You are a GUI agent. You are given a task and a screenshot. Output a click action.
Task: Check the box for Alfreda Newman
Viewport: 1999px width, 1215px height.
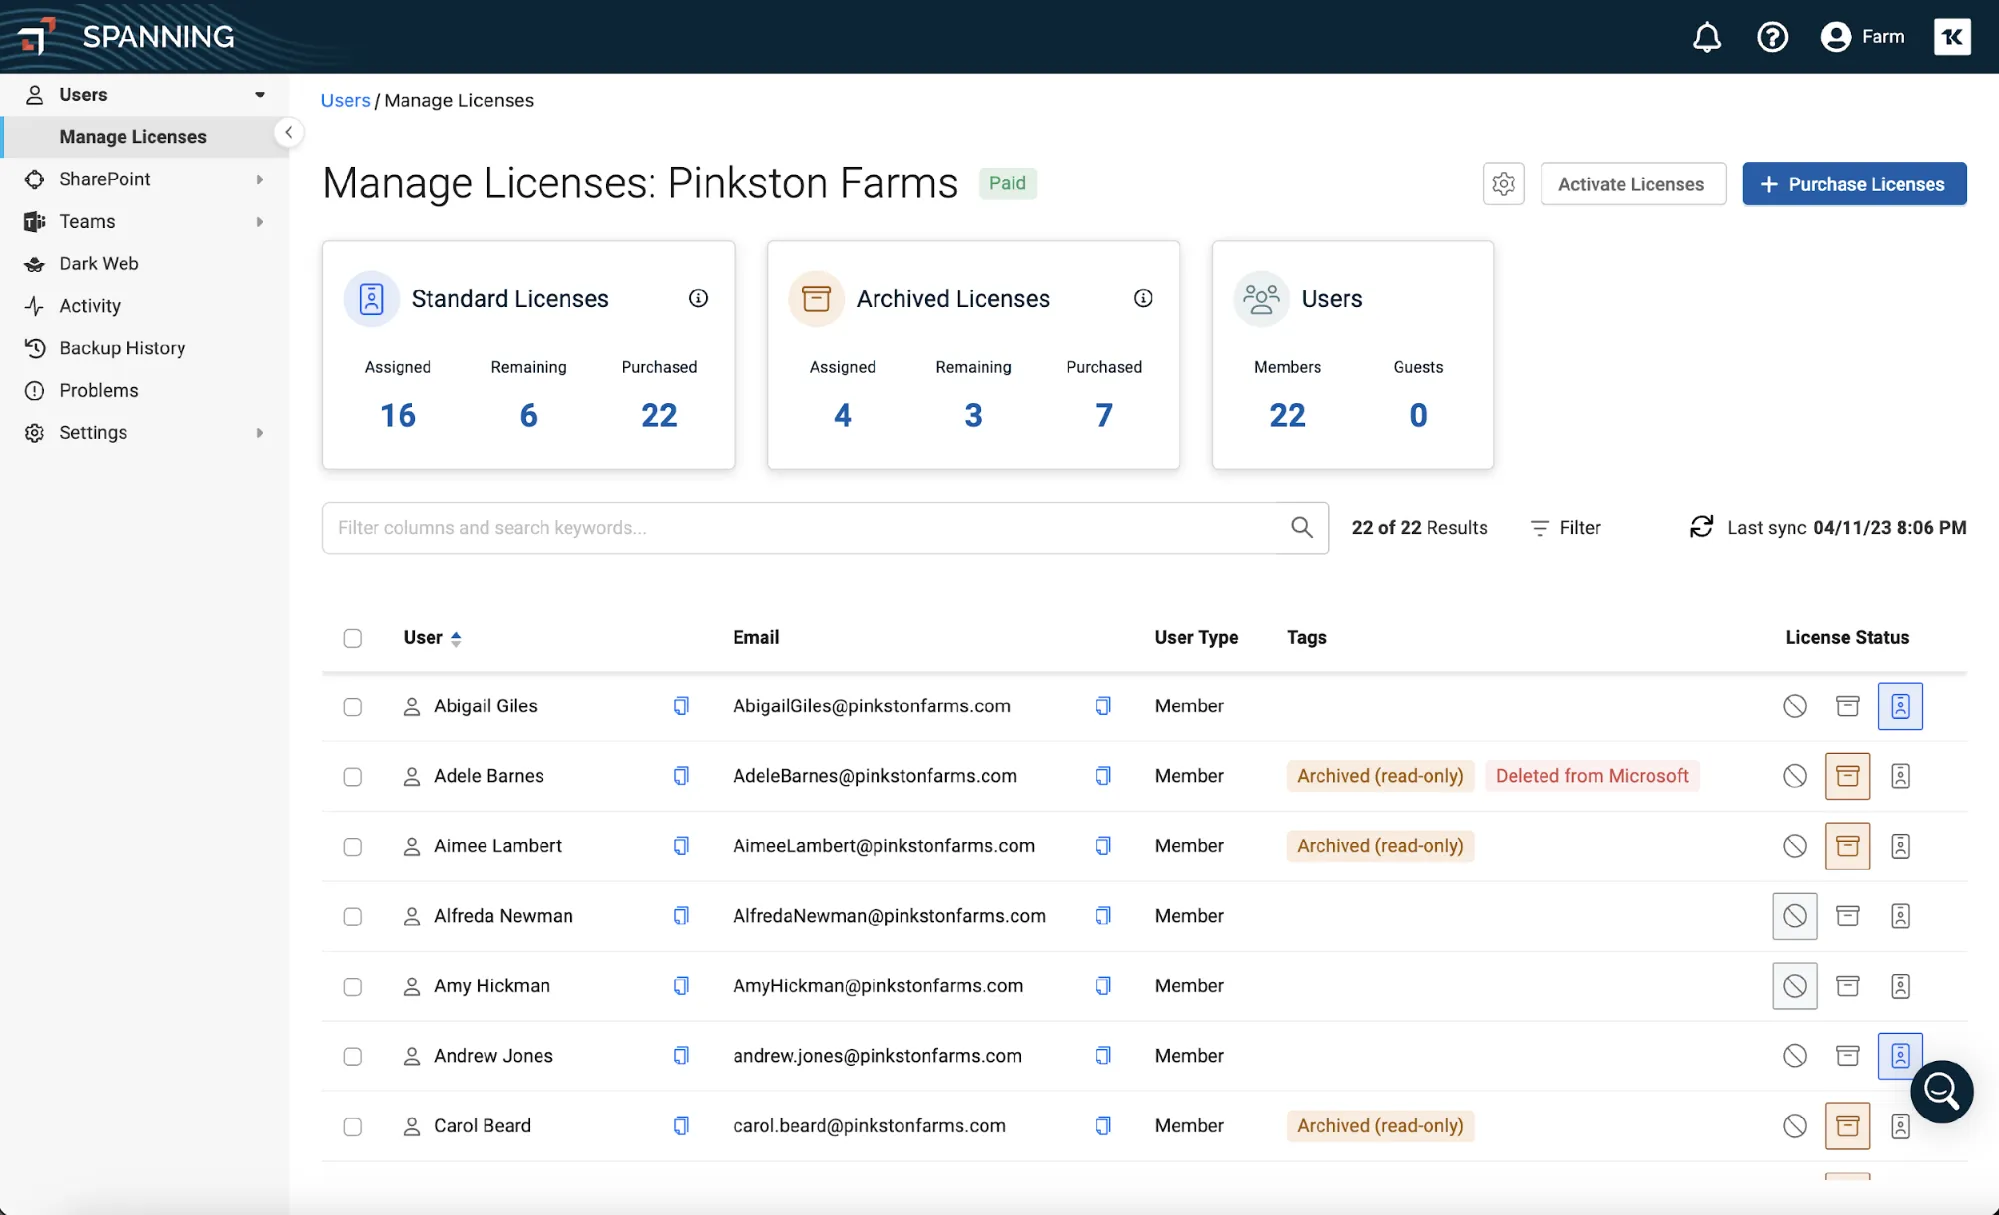pyautogui.click(x=353, y=916)
